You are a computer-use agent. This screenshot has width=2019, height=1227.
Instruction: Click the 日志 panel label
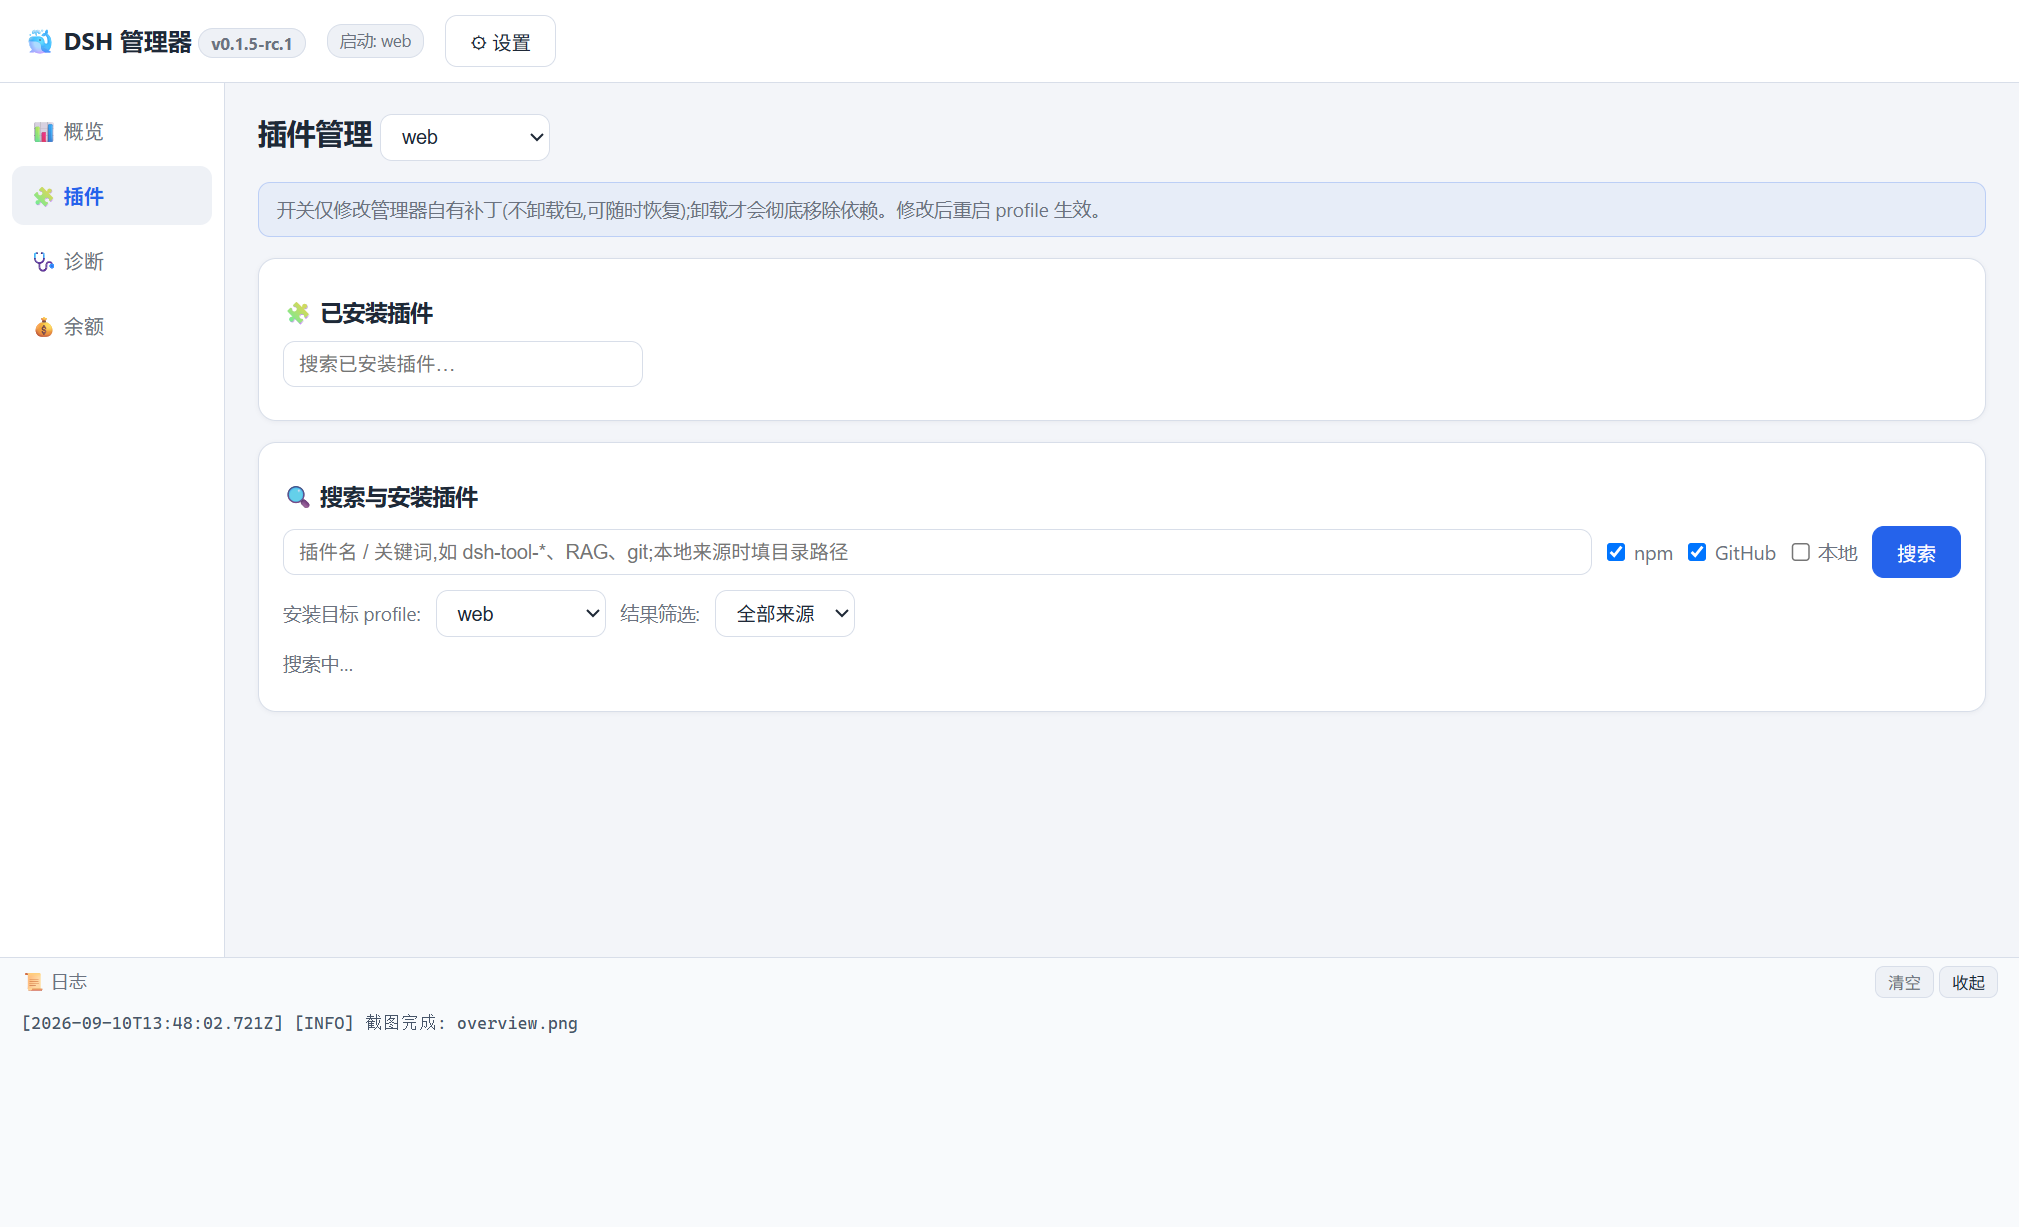click(x=69, y=982)
